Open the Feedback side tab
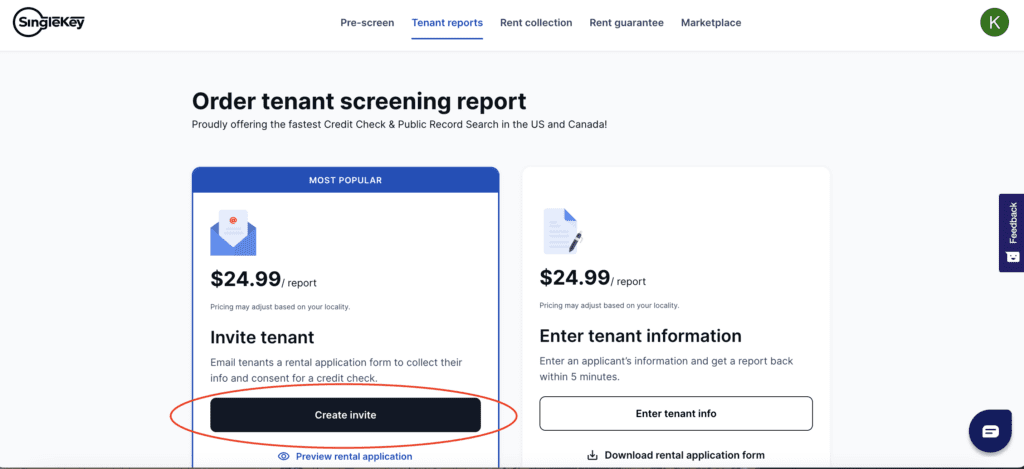The height and width of the screenshot is (469, 1024). pyautogui.click(x=1012, y=222)
